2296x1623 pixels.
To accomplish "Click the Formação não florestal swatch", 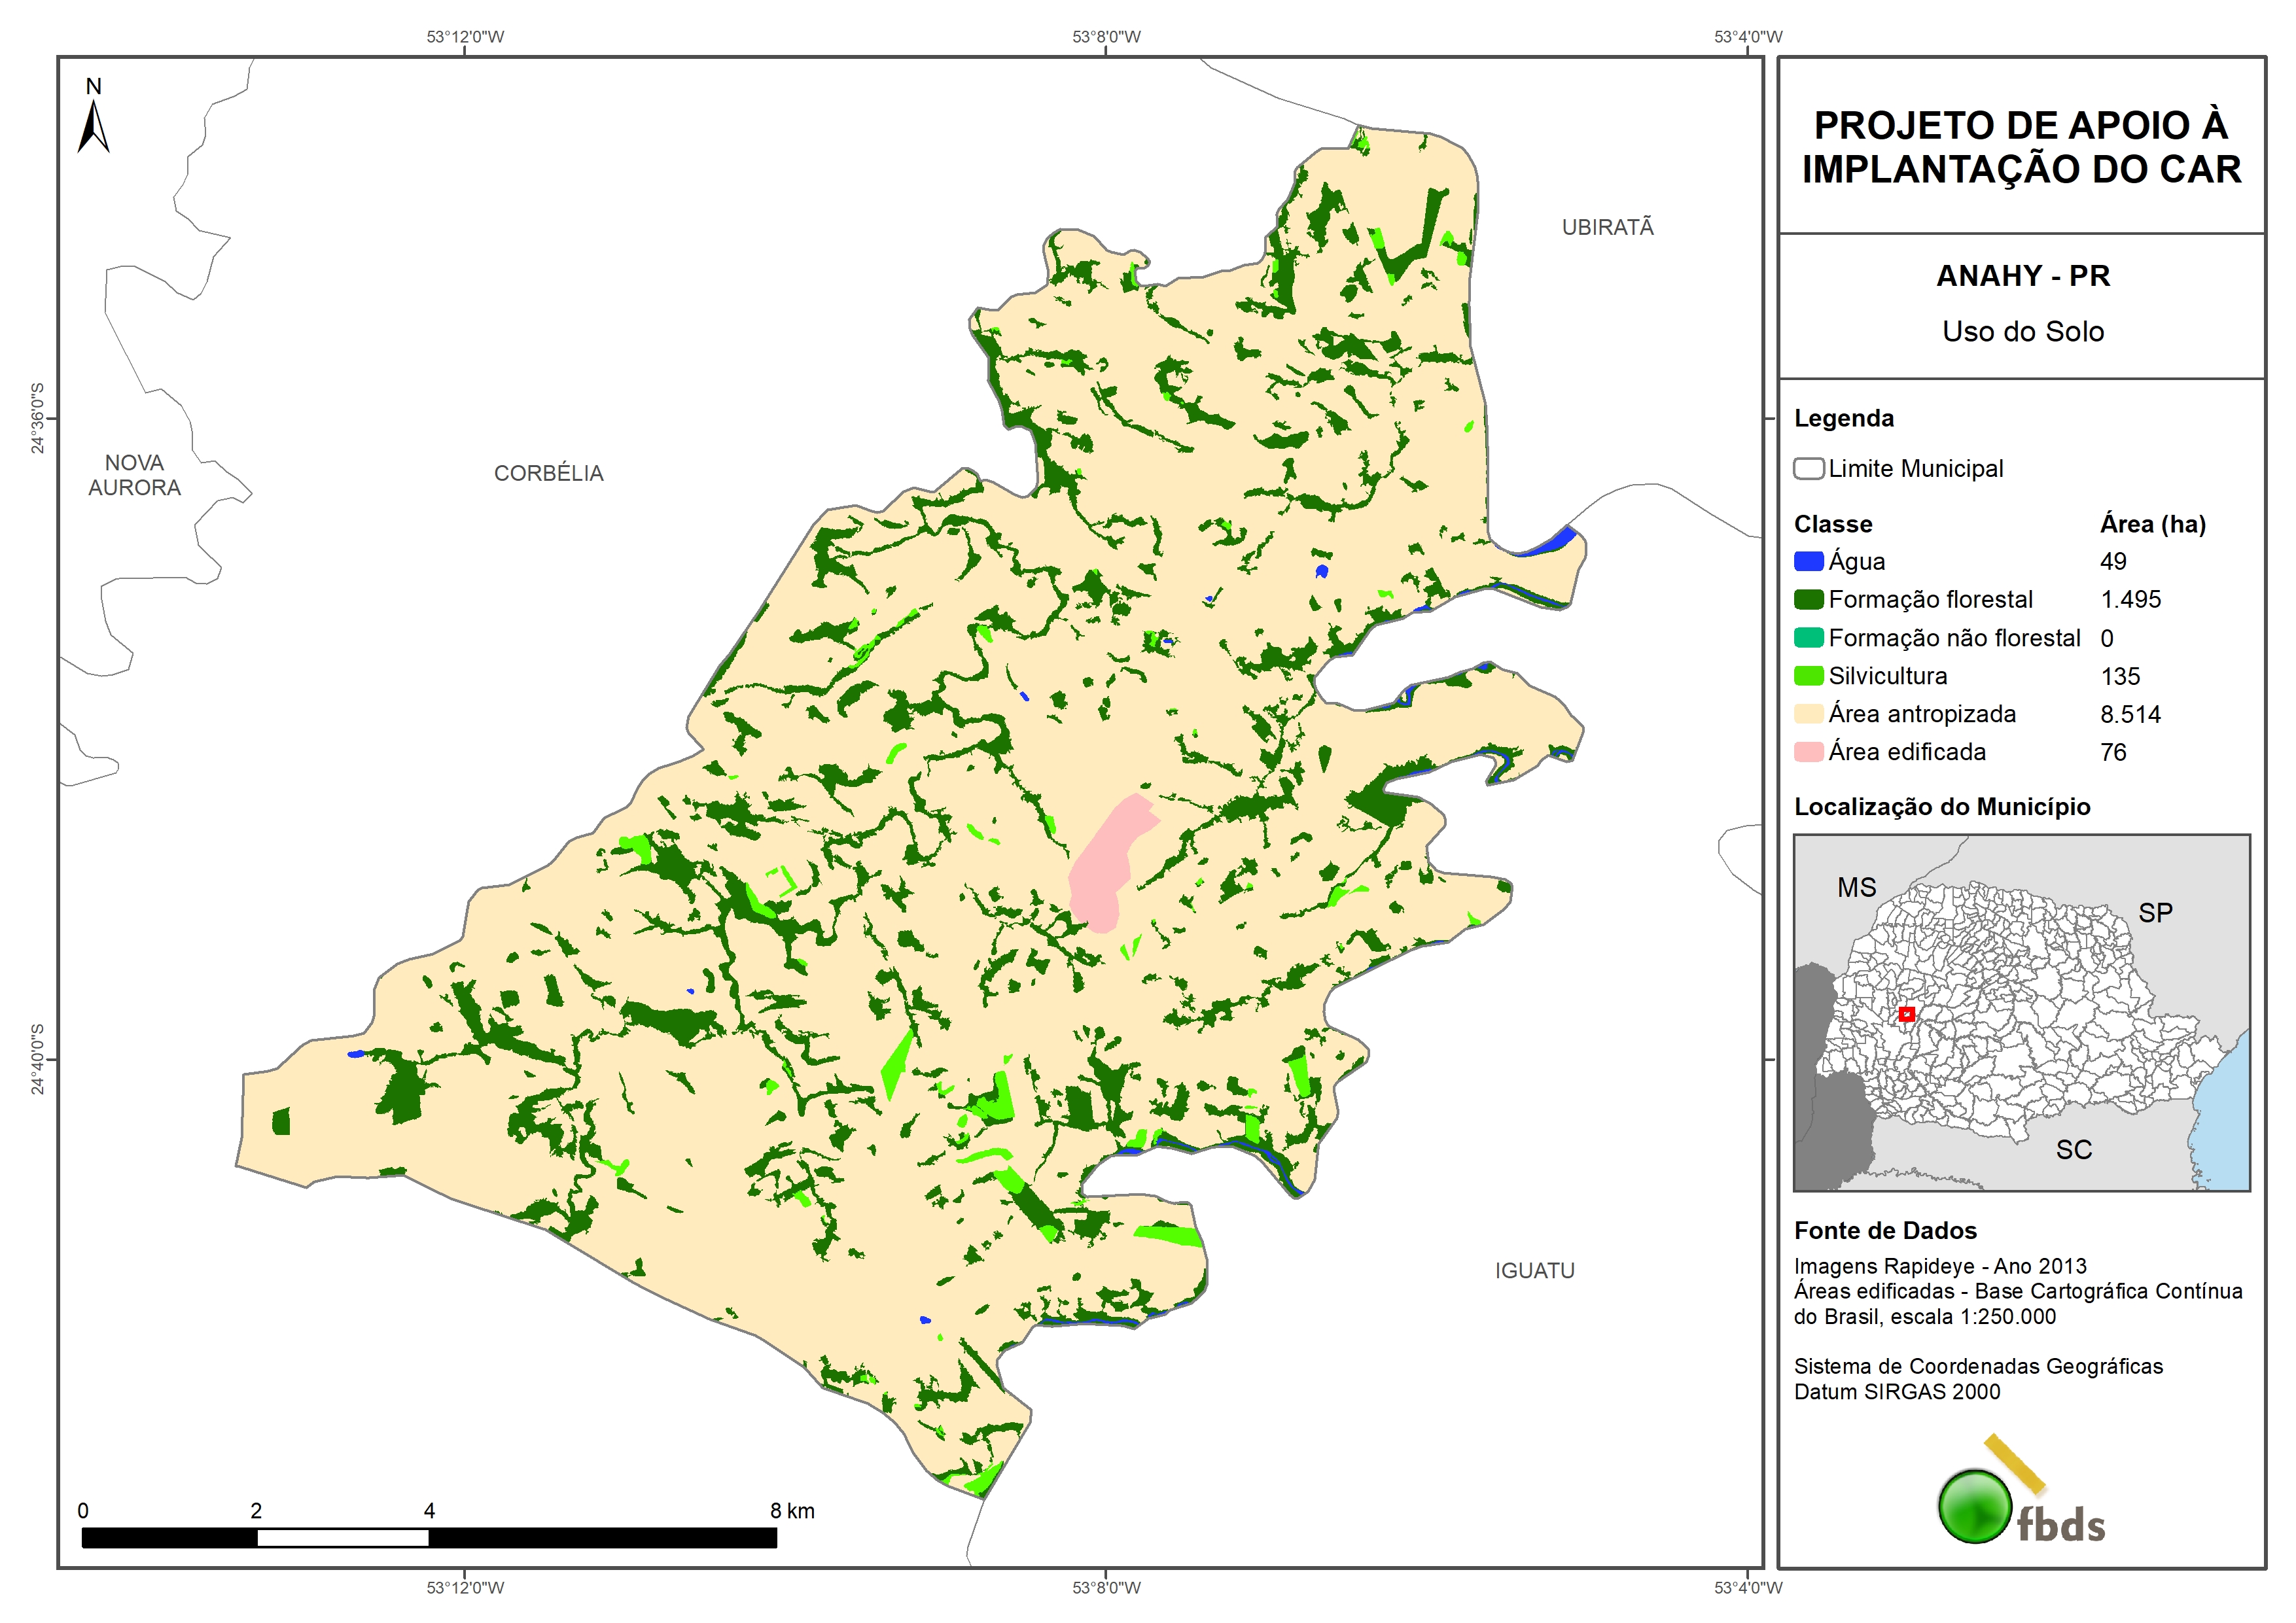I will click(x=1808, y=638).
